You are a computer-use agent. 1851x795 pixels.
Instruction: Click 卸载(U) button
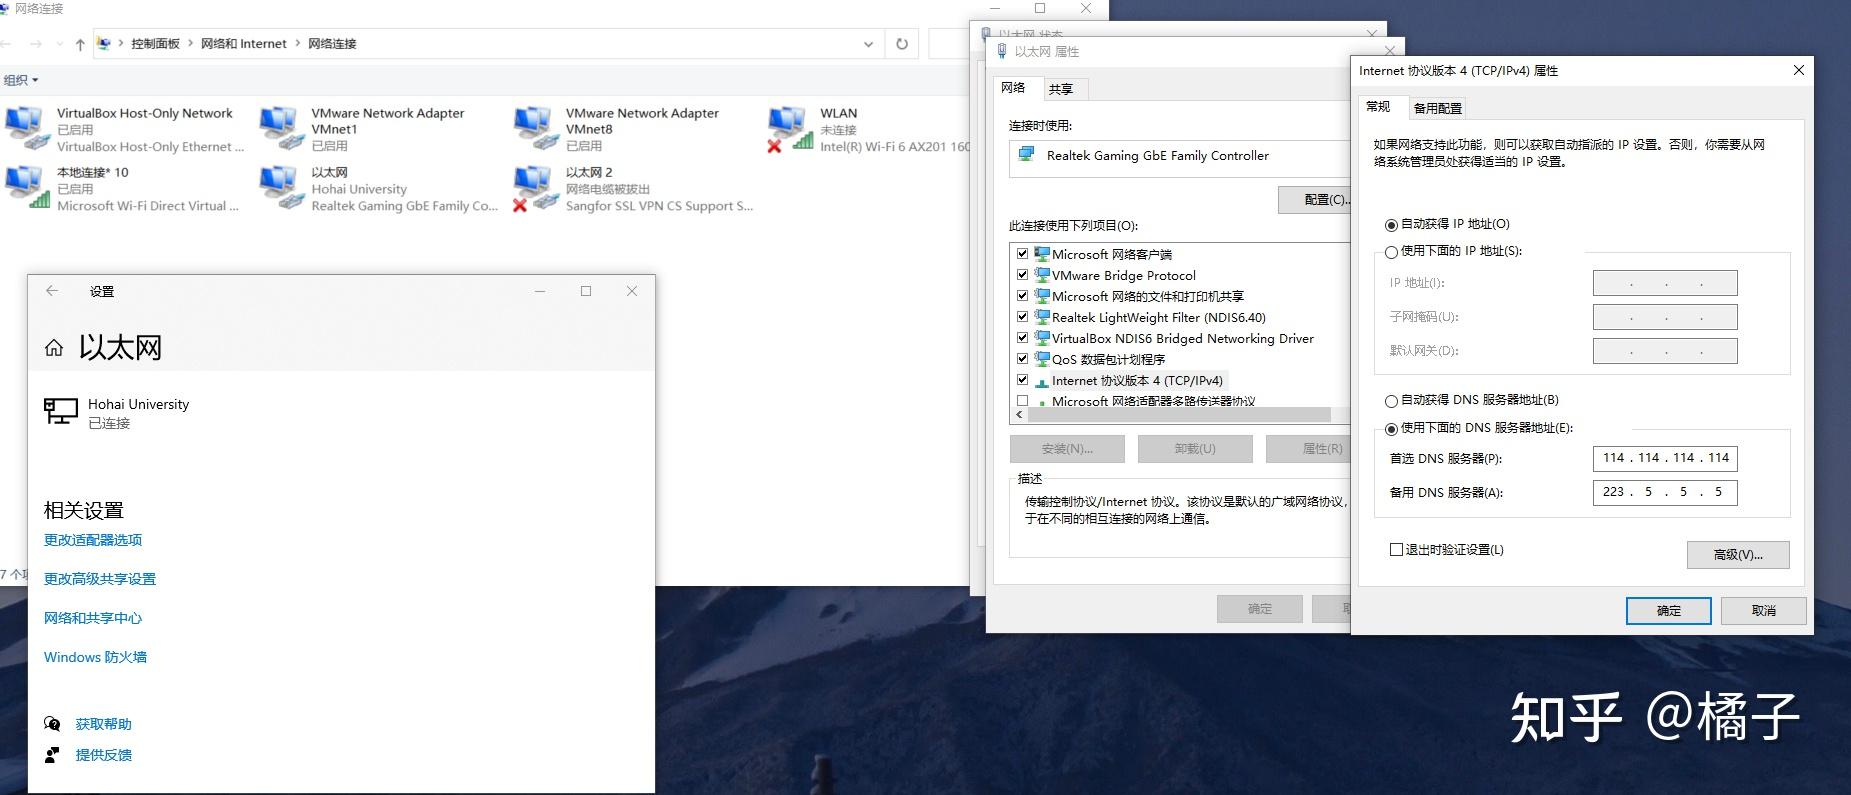click(x=1195, y=449)
